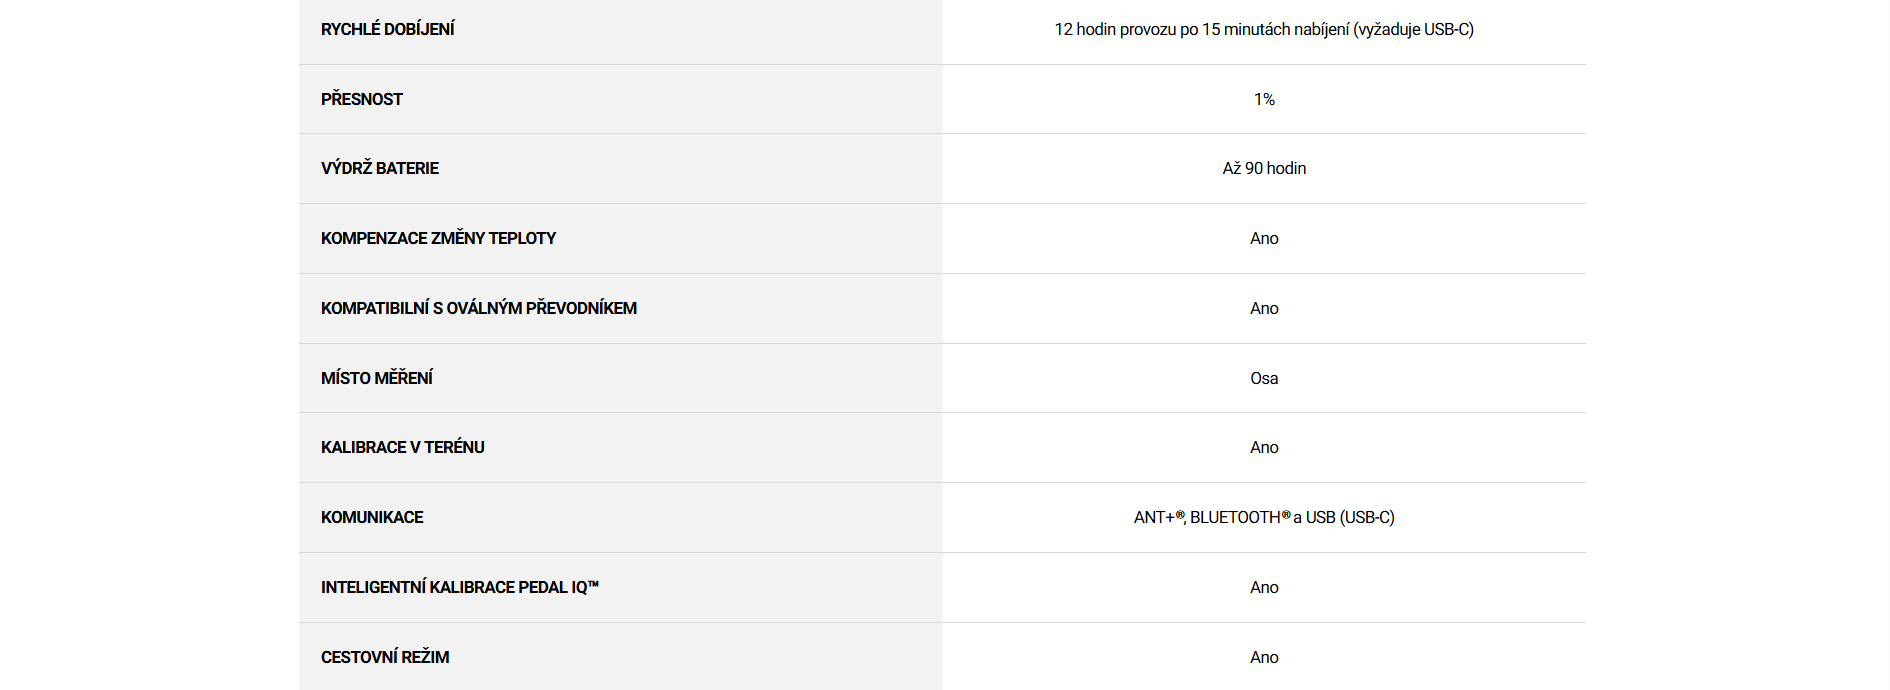Click the KALIBRACE V TERÉNU label
The image size is (1890, 690).
point(402,447)
